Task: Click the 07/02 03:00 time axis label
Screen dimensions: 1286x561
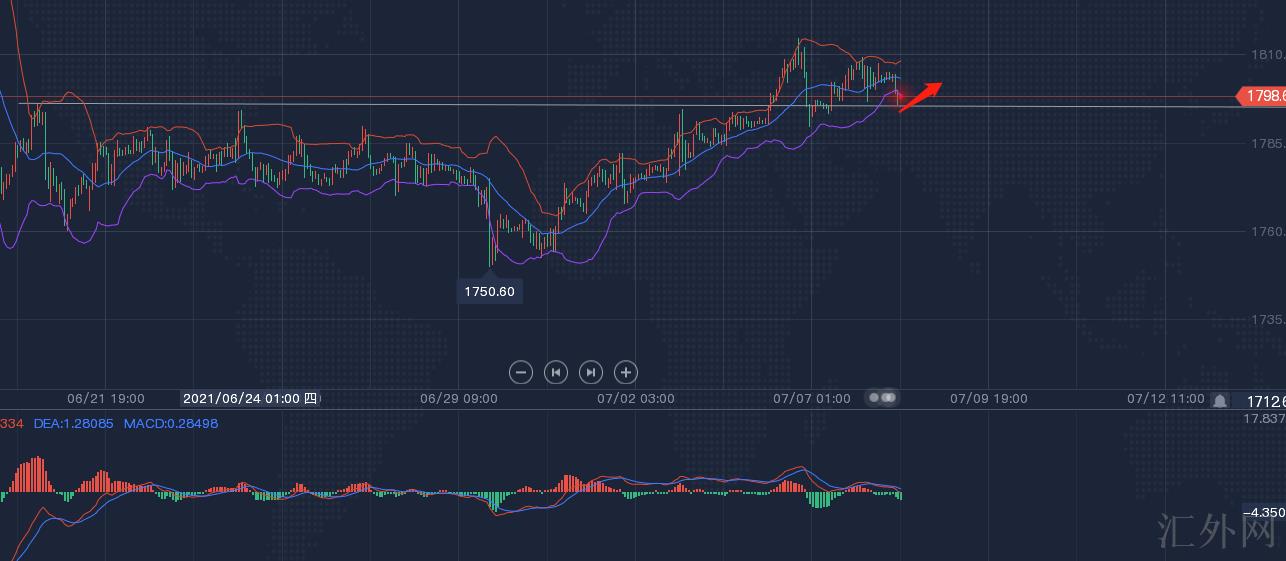Action: point(636,398)
